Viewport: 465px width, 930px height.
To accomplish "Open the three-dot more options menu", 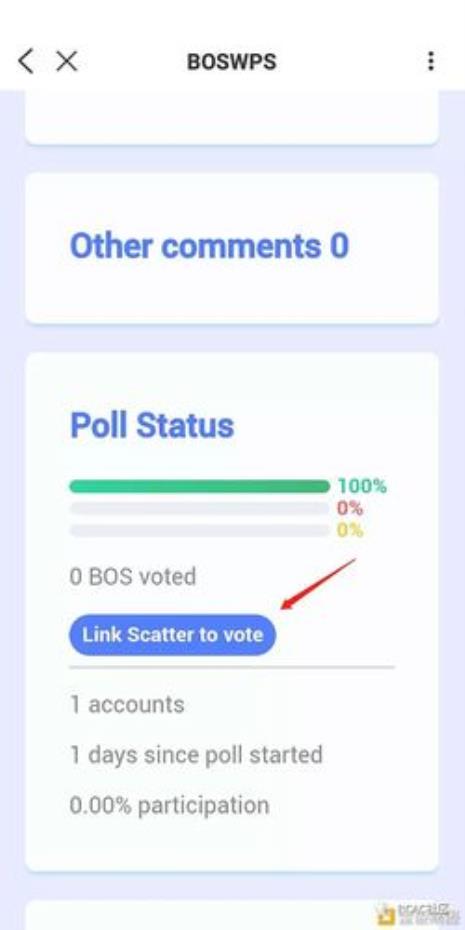I will (x=431, y=61).
